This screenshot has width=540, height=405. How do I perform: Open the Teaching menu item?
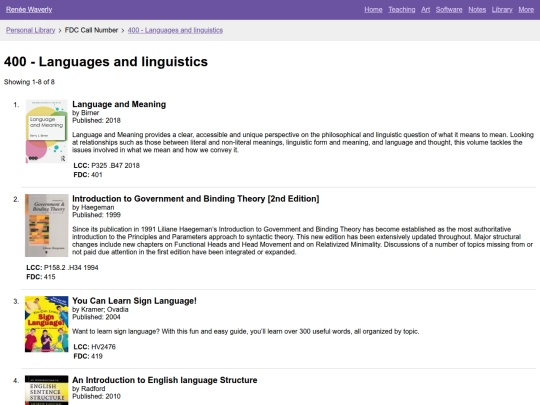[402, 10]
